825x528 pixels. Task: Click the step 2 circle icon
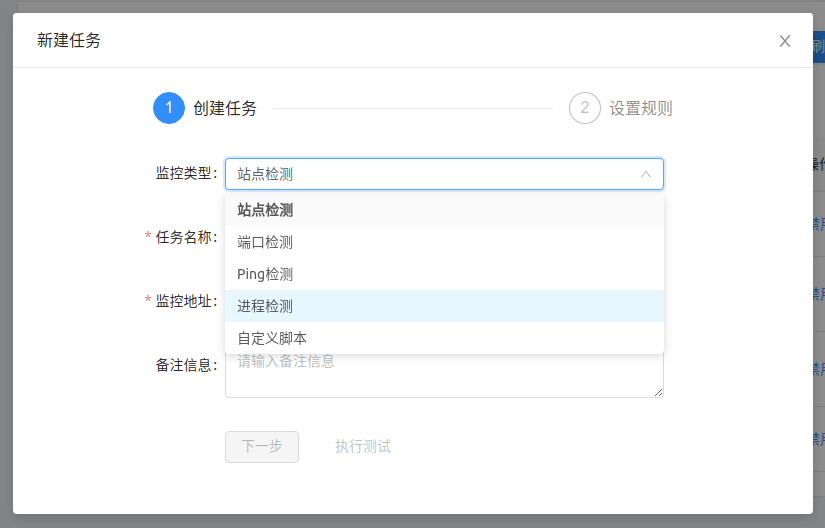(x=585, y=108)
